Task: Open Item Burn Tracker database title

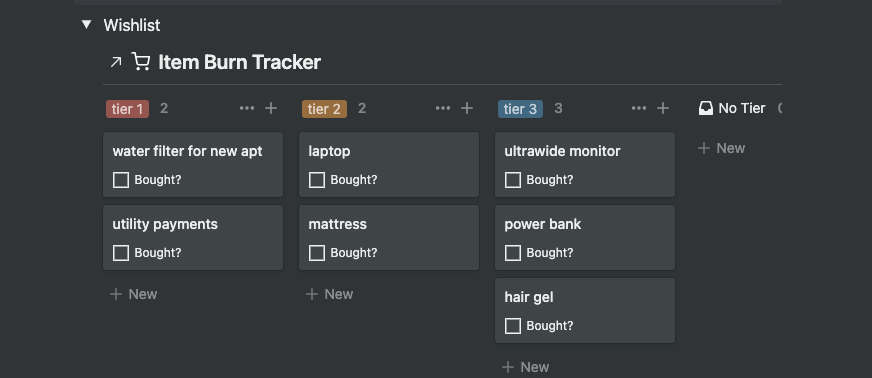Action: coord(239,62)
